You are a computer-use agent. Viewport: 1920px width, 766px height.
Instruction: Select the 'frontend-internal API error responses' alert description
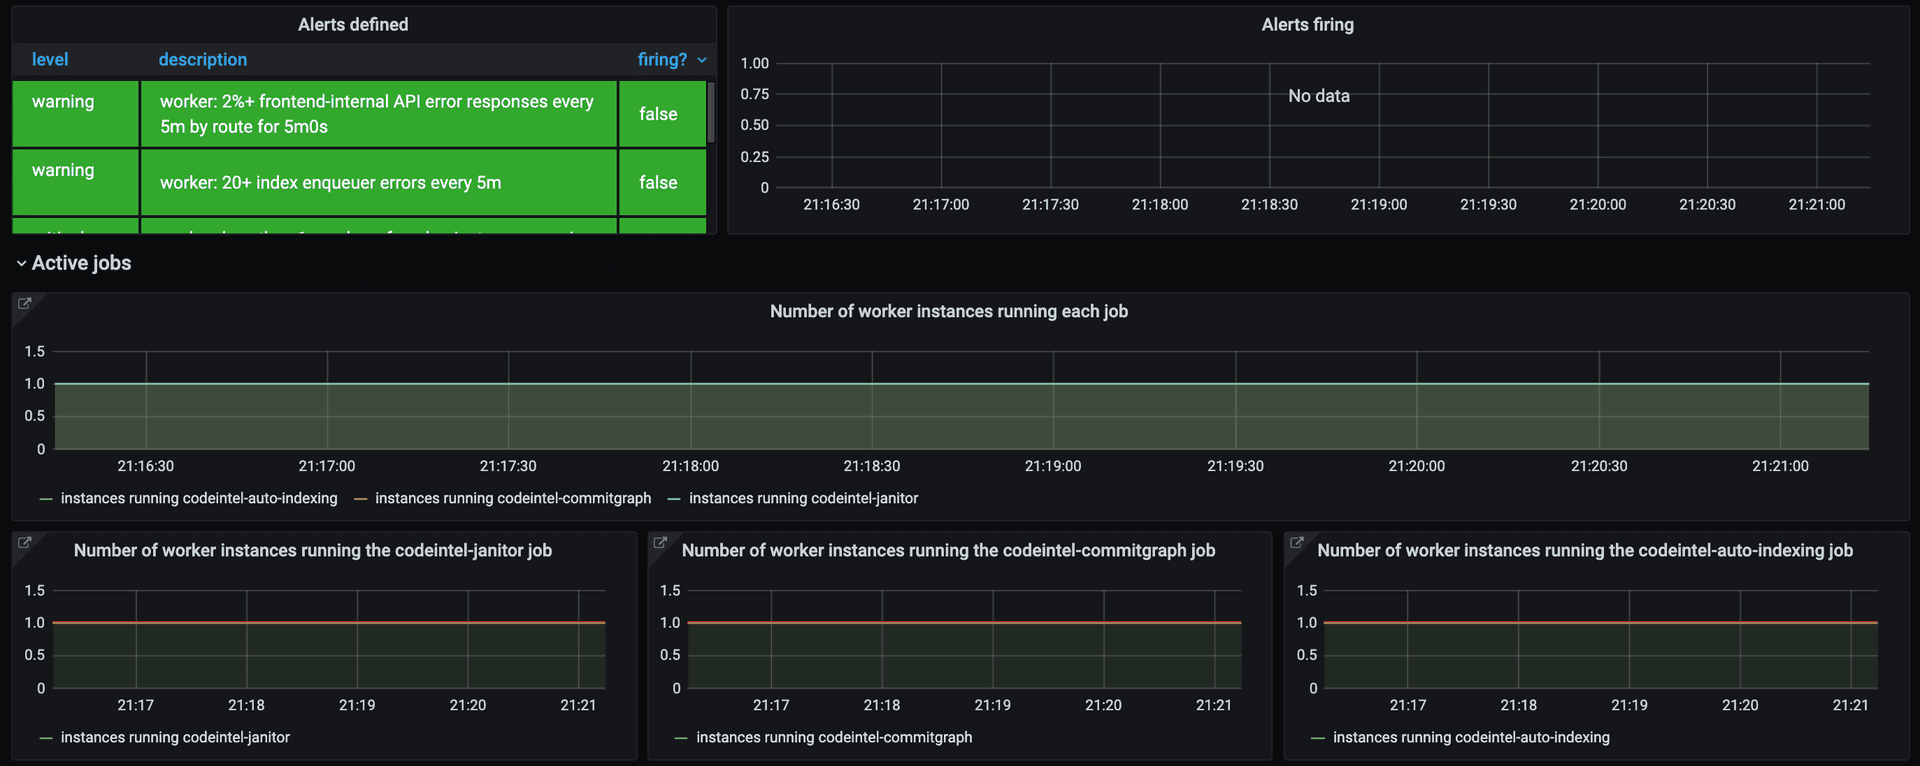(379, 114)
